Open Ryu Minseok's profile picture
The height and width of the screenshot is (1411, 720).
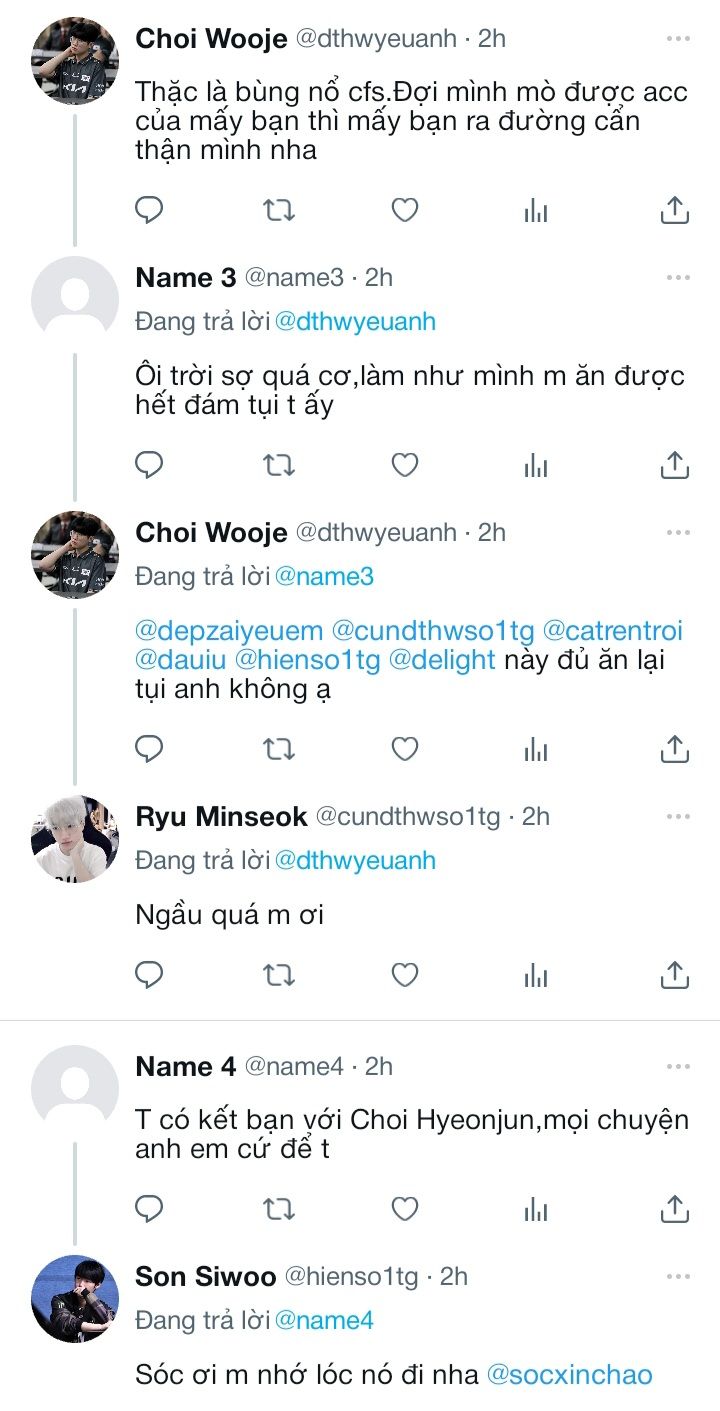coord(75,839)
